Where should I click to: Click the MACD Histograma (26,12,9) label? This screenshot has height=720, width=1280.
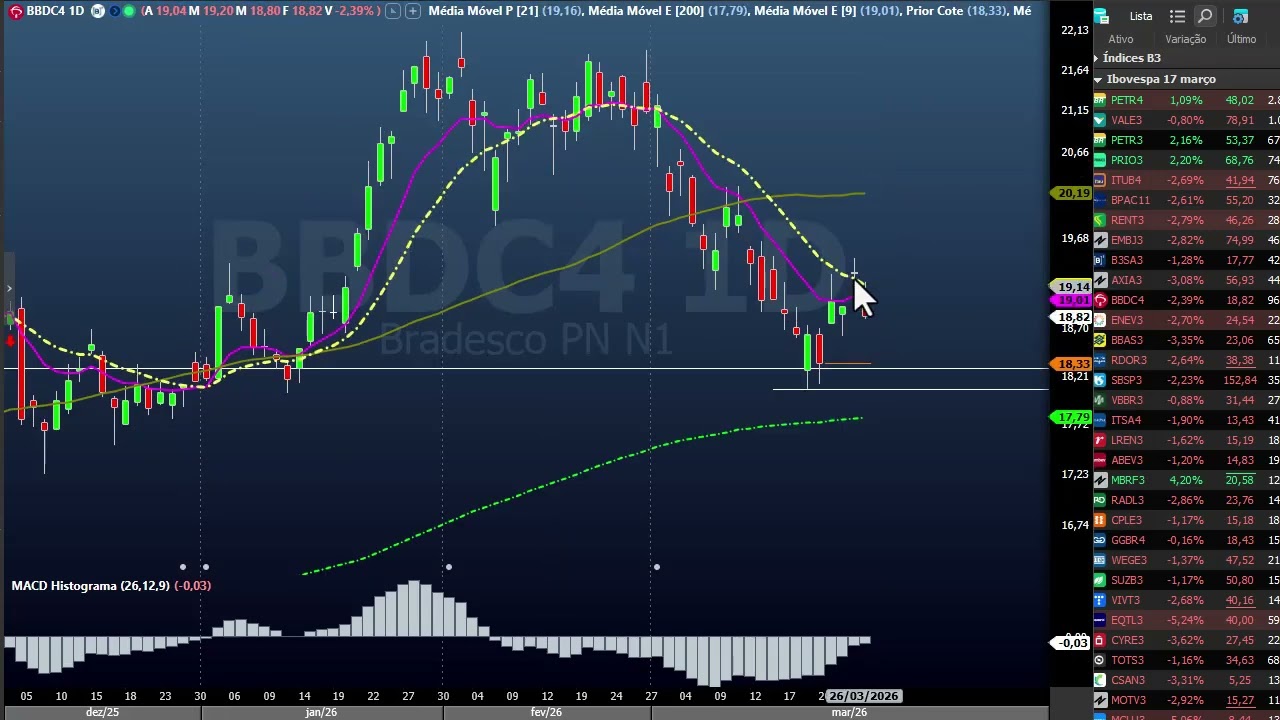[91, 585]
